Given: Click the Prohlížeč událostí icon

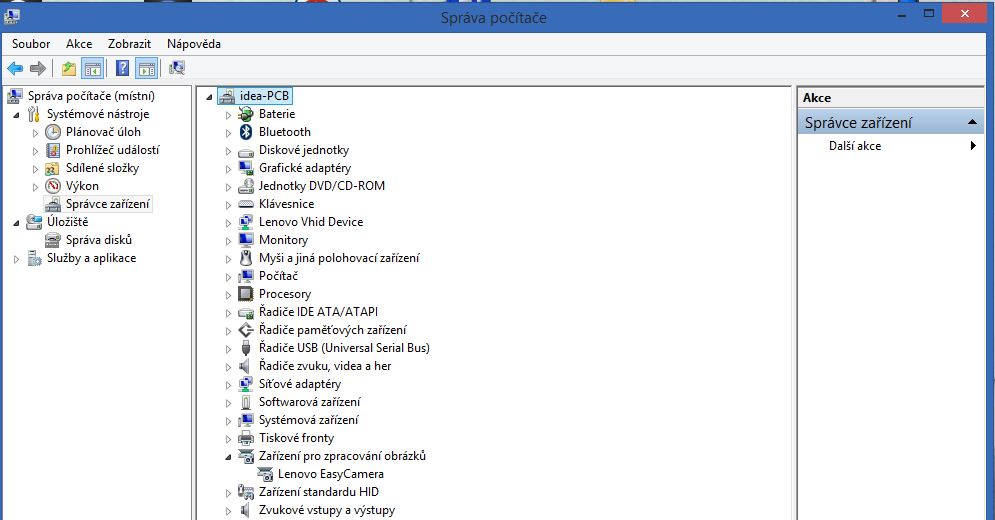Looking at the screenshot, I should click(53, 150).
